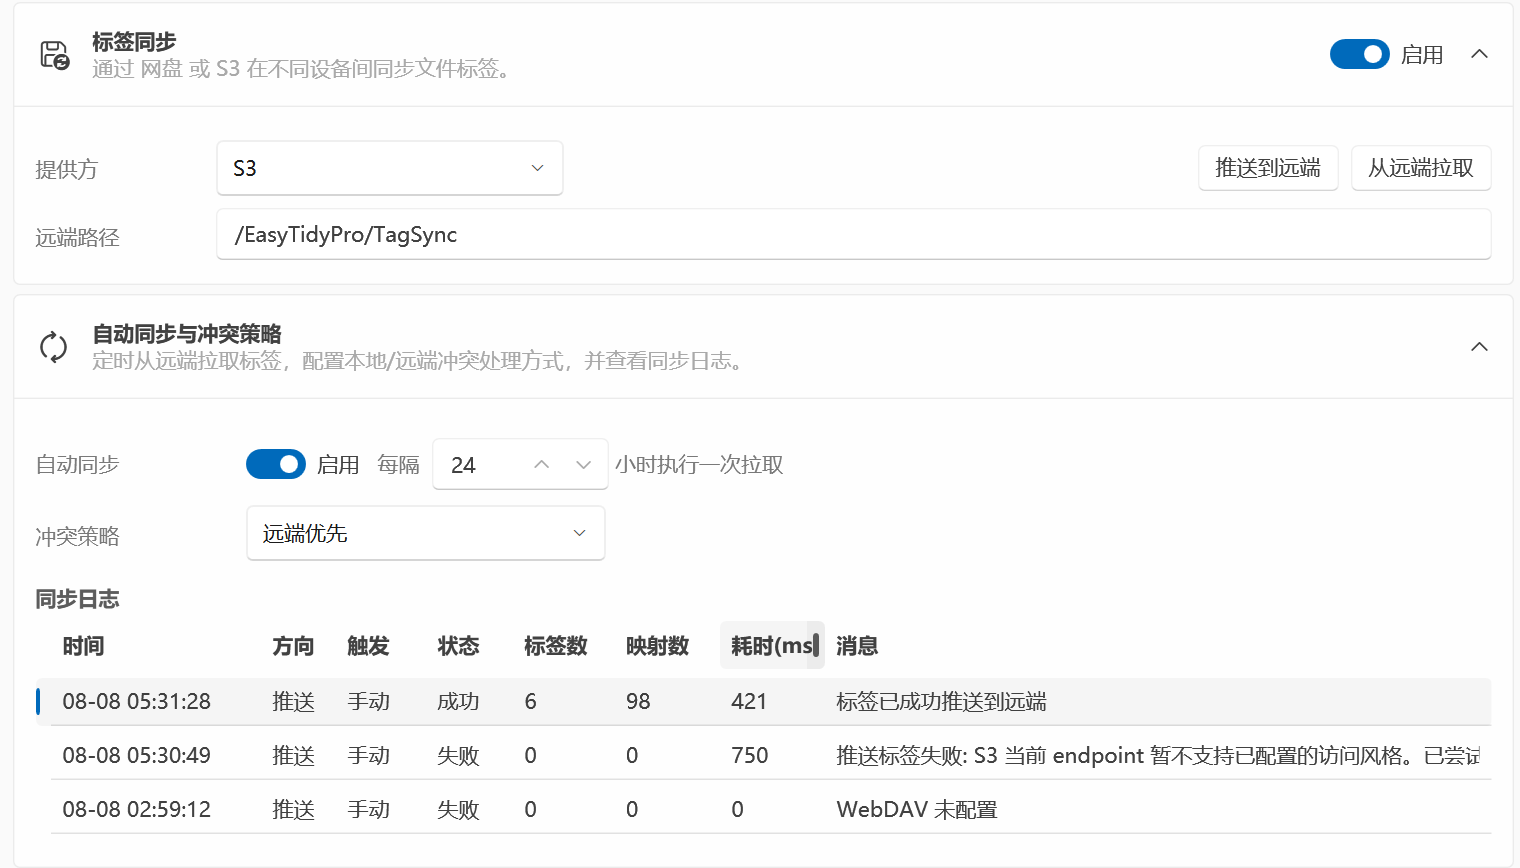
Task: Sort by 消息 column header
Action: point(857,646)
